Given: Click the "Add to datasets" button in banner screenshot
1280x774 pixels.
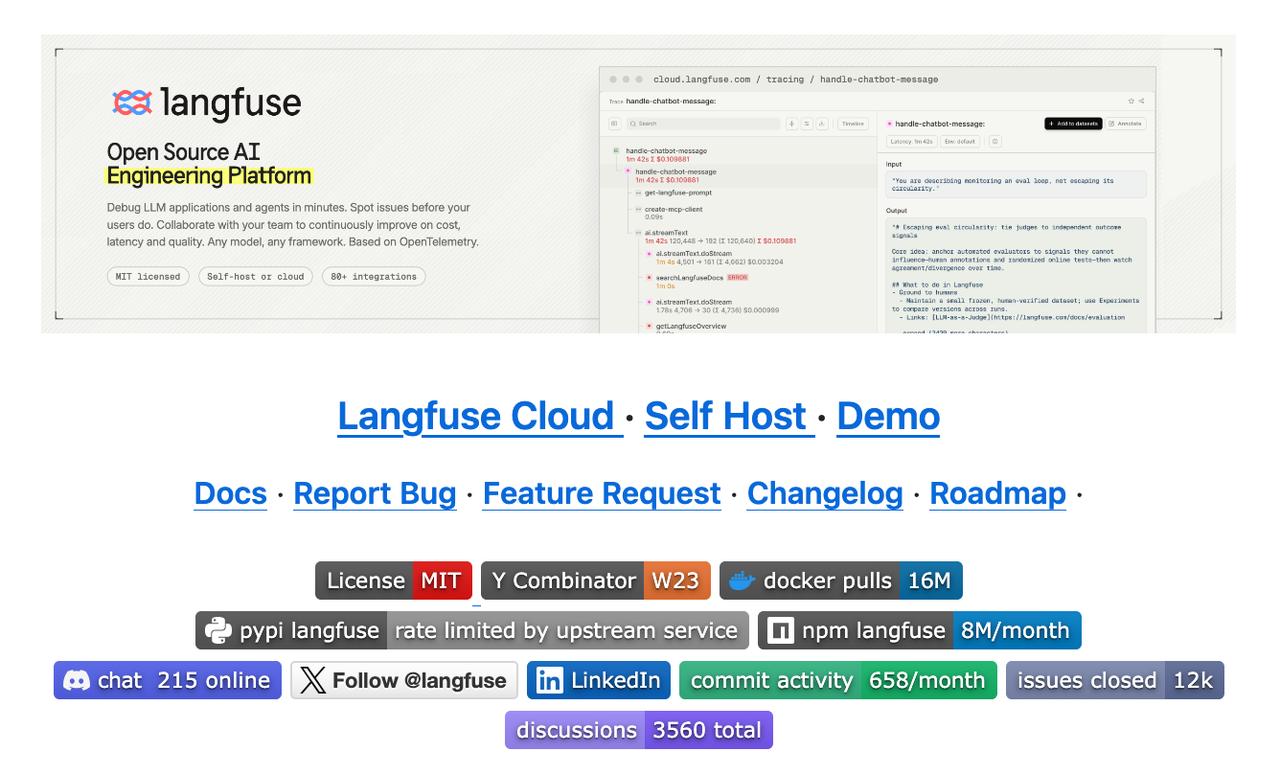Looking at the screenshot, I should pos(1073,124).
